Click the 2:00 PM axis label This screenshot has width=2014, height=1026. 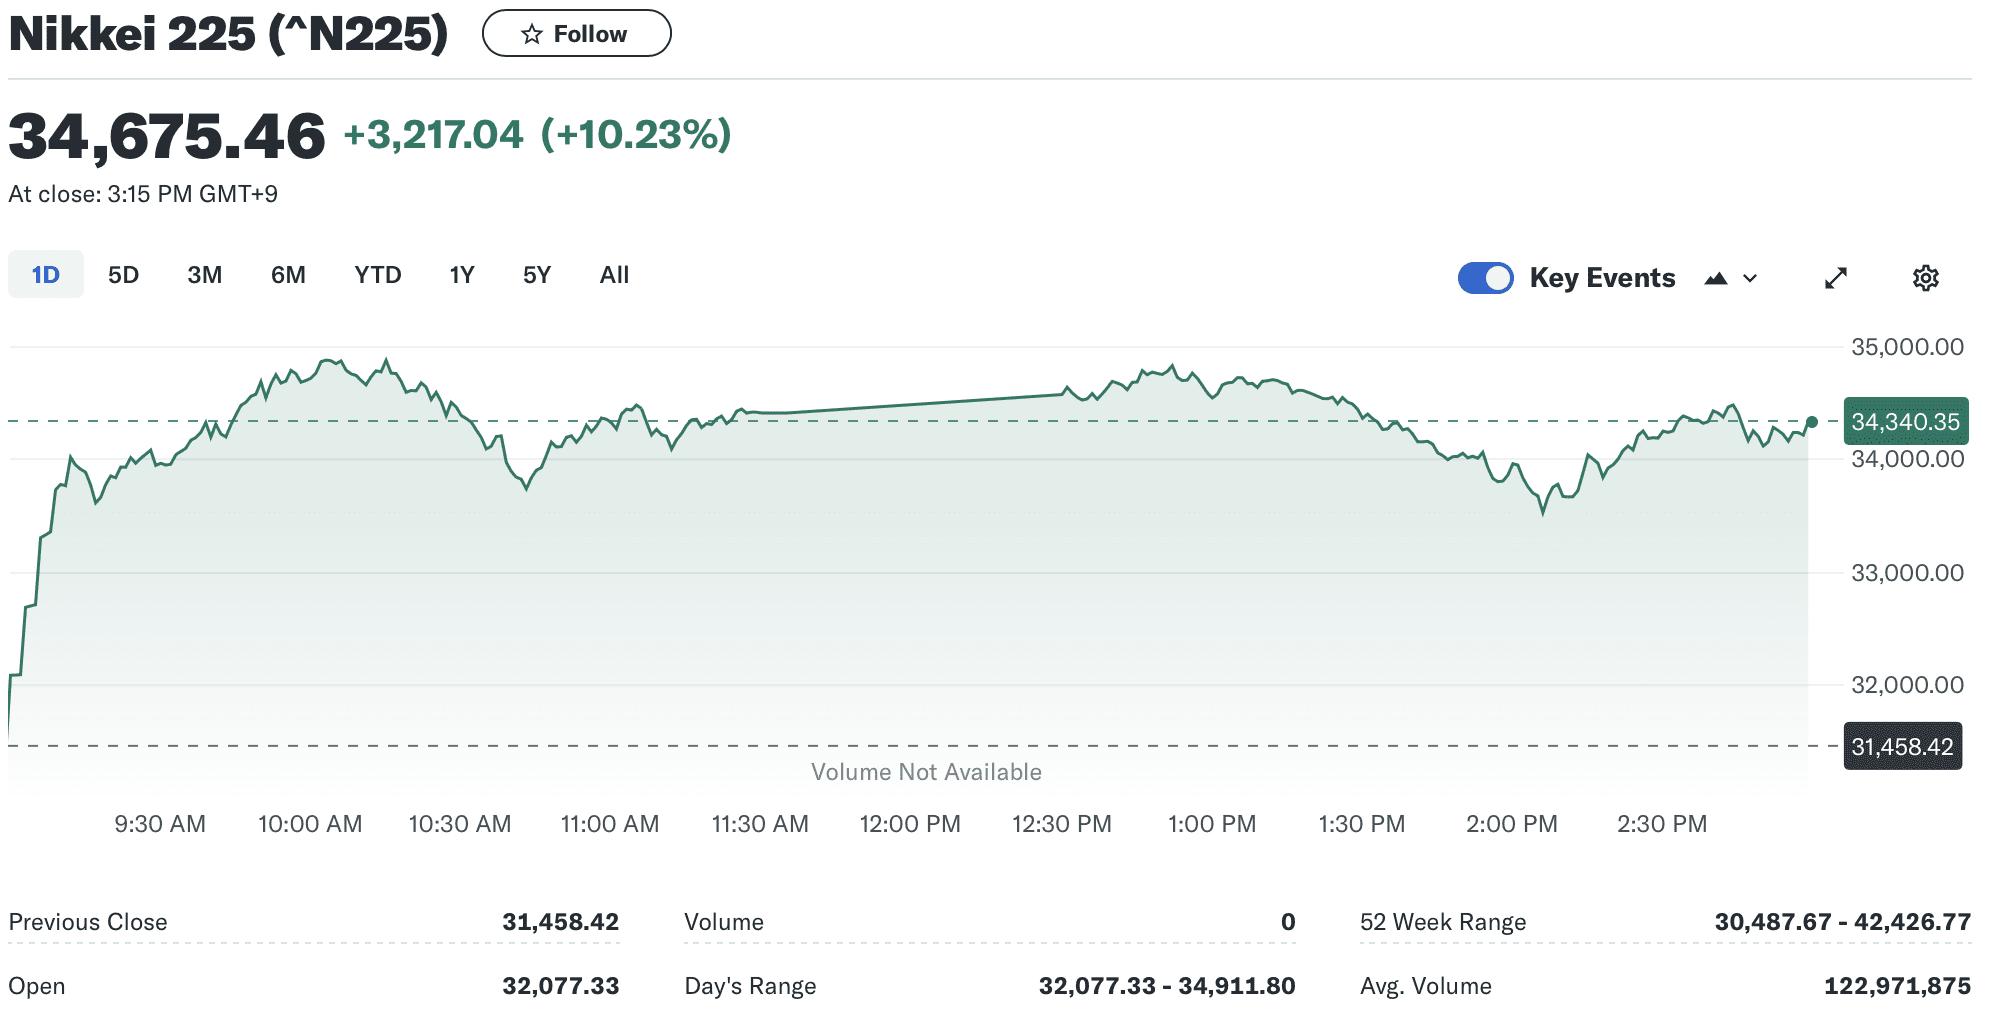click(x=1512, y=824)
